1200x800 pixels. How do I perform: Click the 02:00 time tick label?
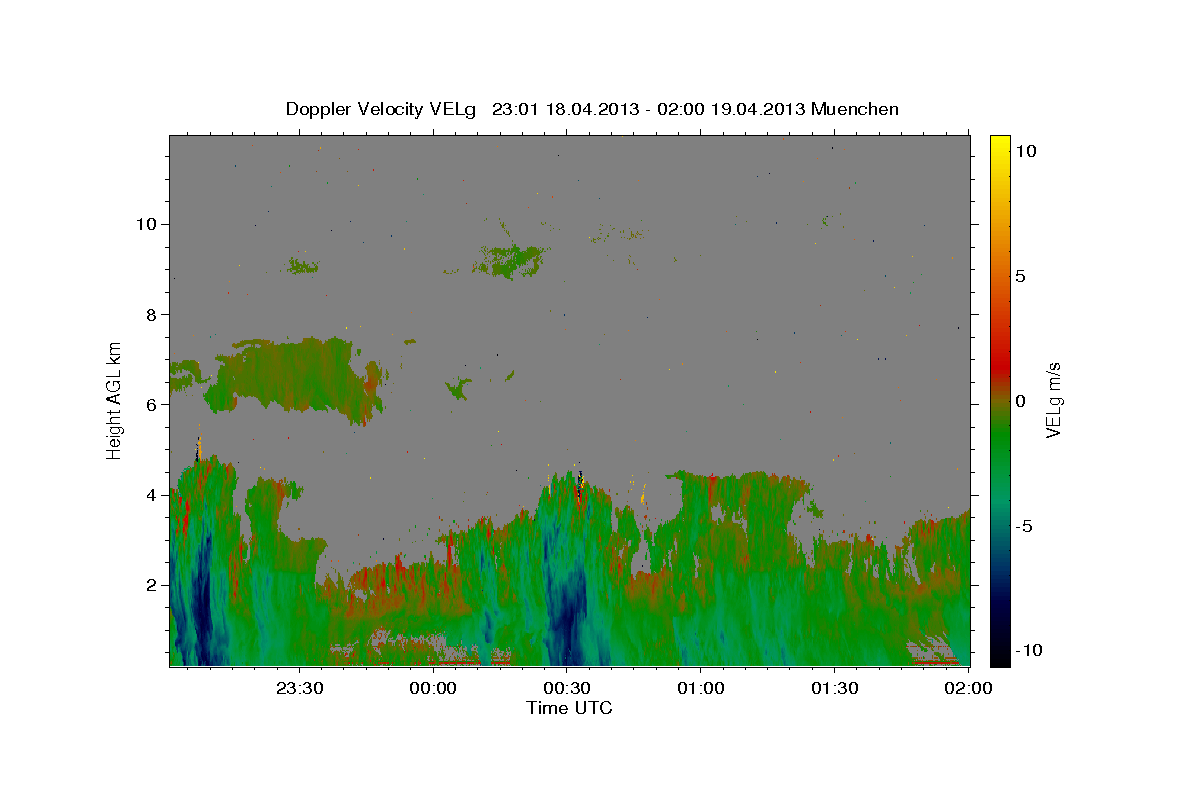click(967, 688)
